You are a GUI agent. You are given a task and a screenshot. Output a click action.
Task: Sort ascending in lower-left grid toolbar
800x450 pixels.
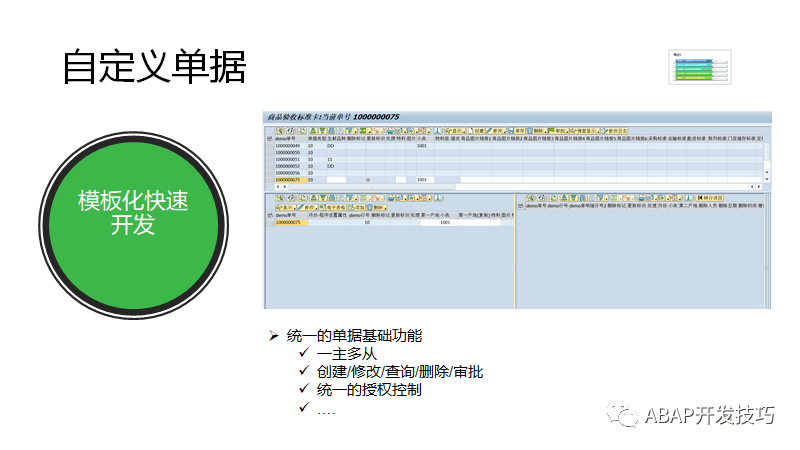pyautogui.click(x=314, y=198)
